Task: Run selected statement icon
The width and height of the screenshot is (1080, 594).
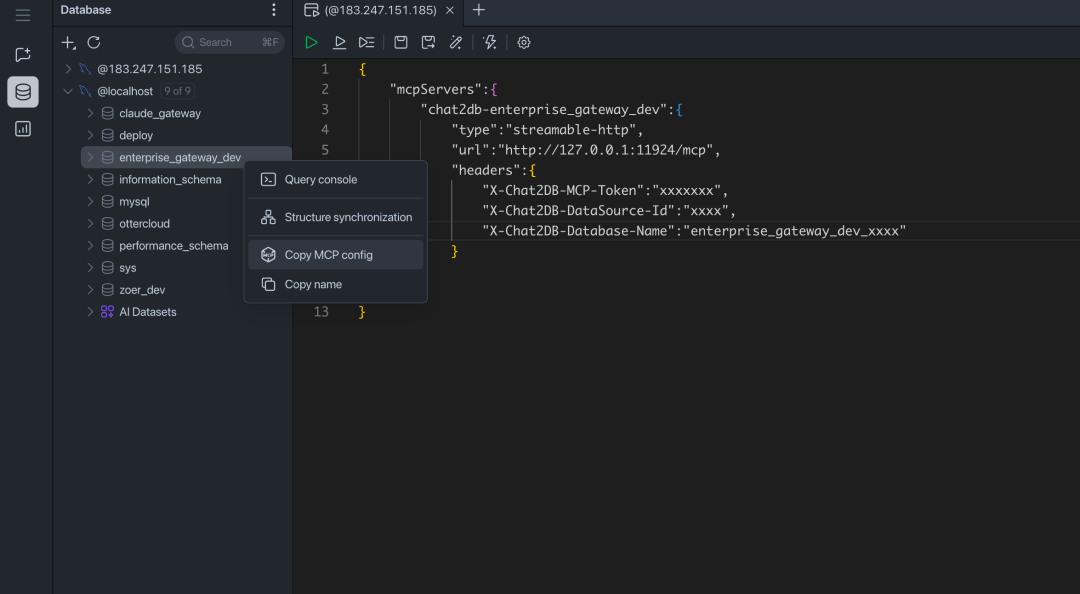Action: pyautogui.click(x=340, y=43)
